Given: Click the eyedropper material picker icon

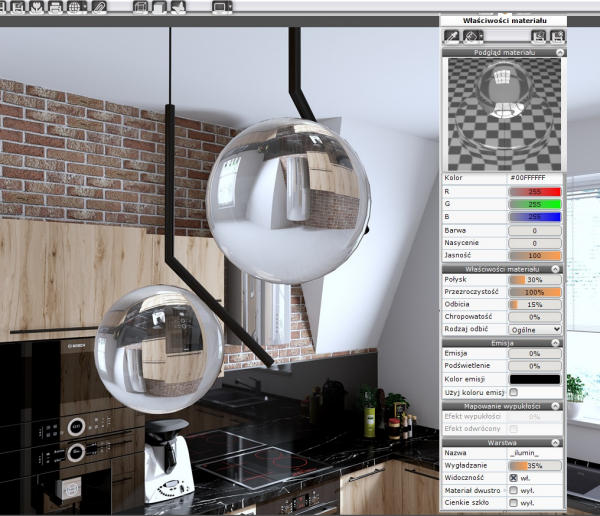Looking at the screenshot, I should click(x=452, y=37).
